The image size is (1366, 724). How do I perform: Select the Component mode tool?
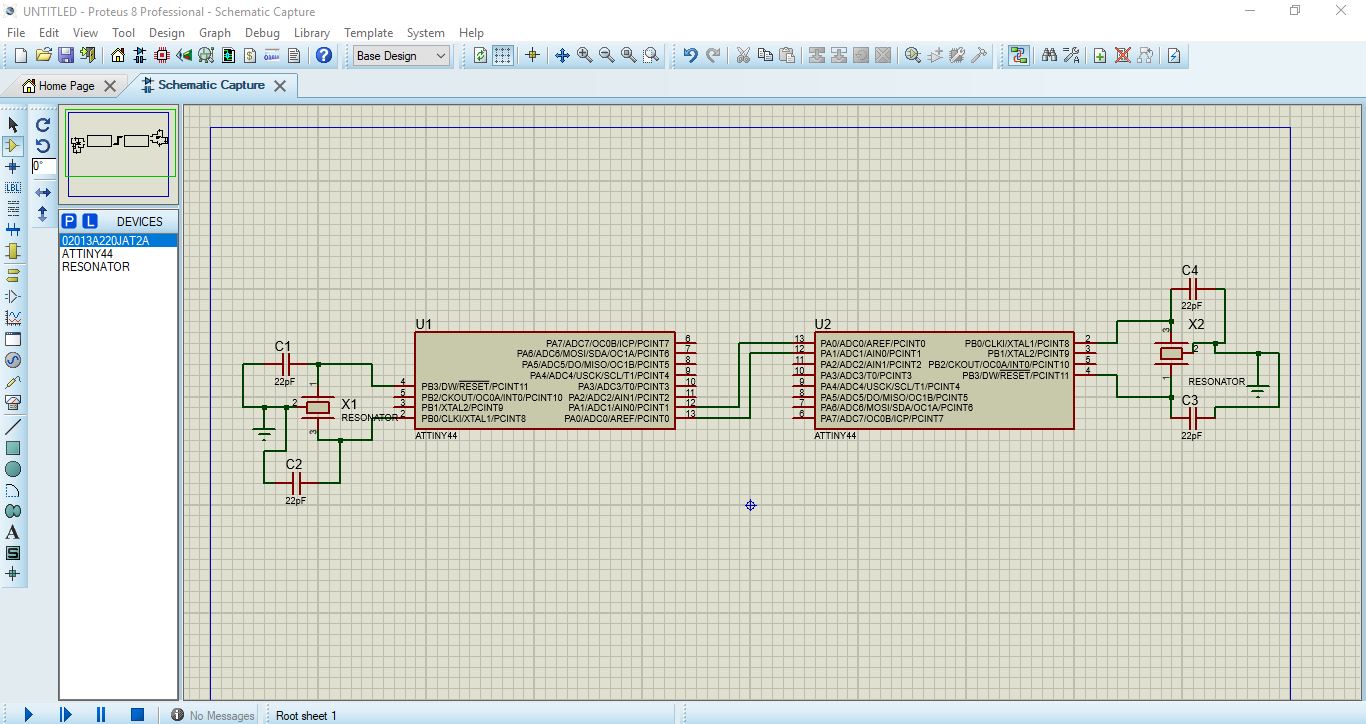[x=13, y=146]
